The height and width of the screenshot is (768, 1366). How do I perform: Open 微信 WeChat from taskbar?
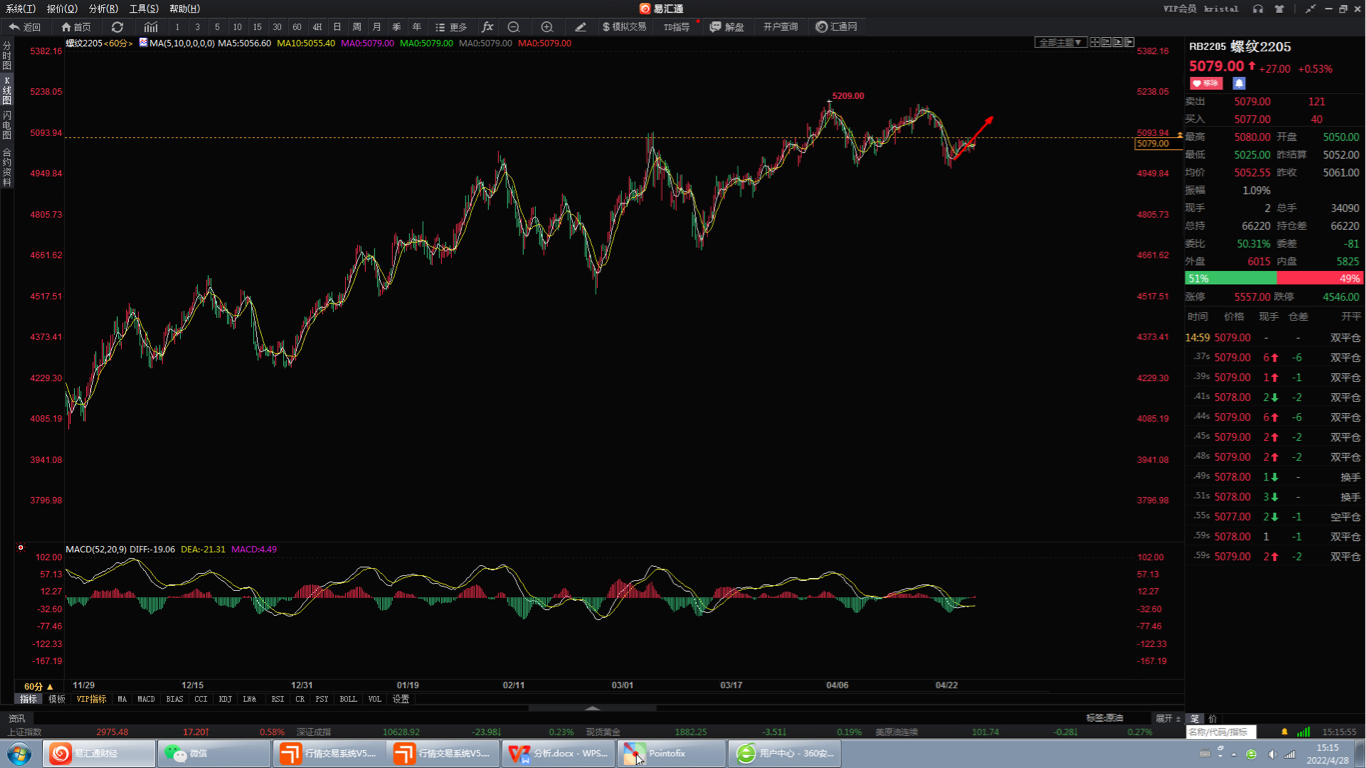point(213,753)
